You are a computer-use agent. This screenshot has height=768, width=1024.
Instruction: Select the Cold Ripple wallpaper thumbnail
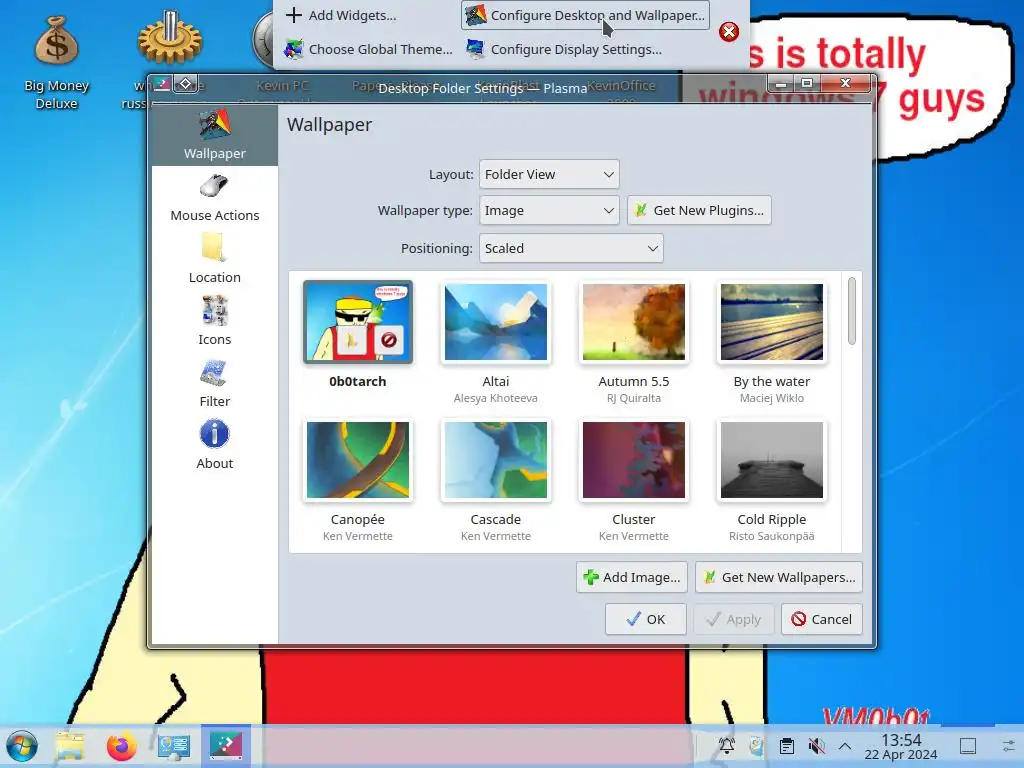pos(771,460)
